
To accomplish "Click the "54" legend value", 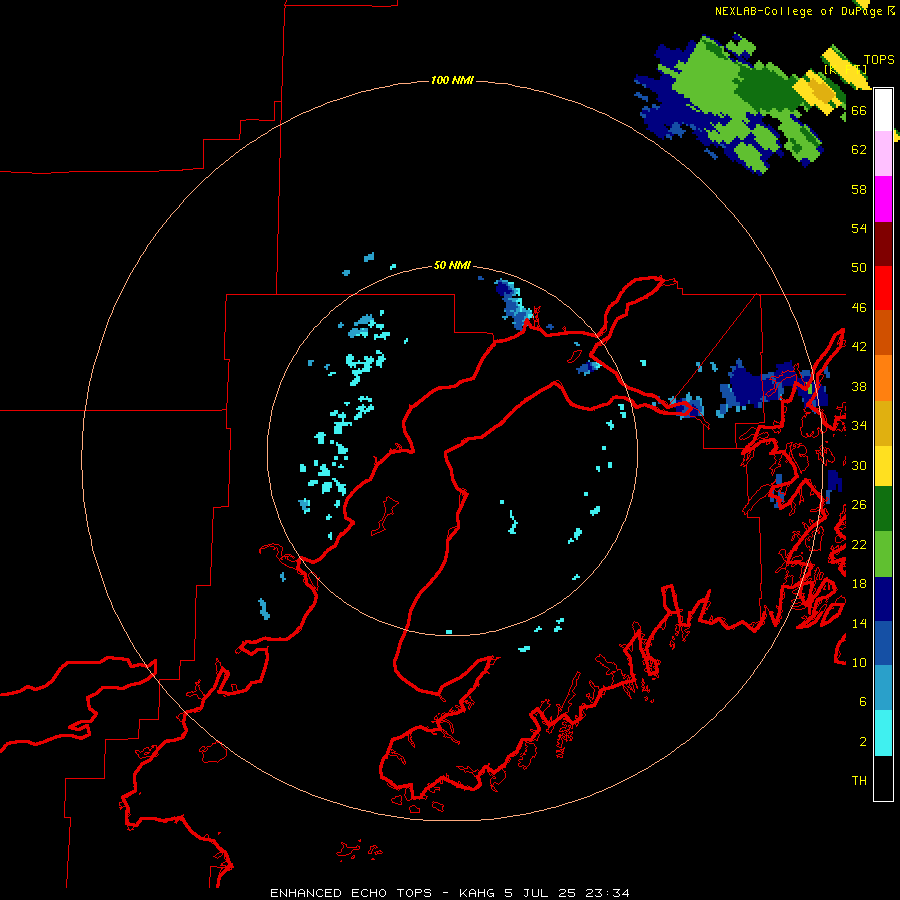I will coord(859,228).
